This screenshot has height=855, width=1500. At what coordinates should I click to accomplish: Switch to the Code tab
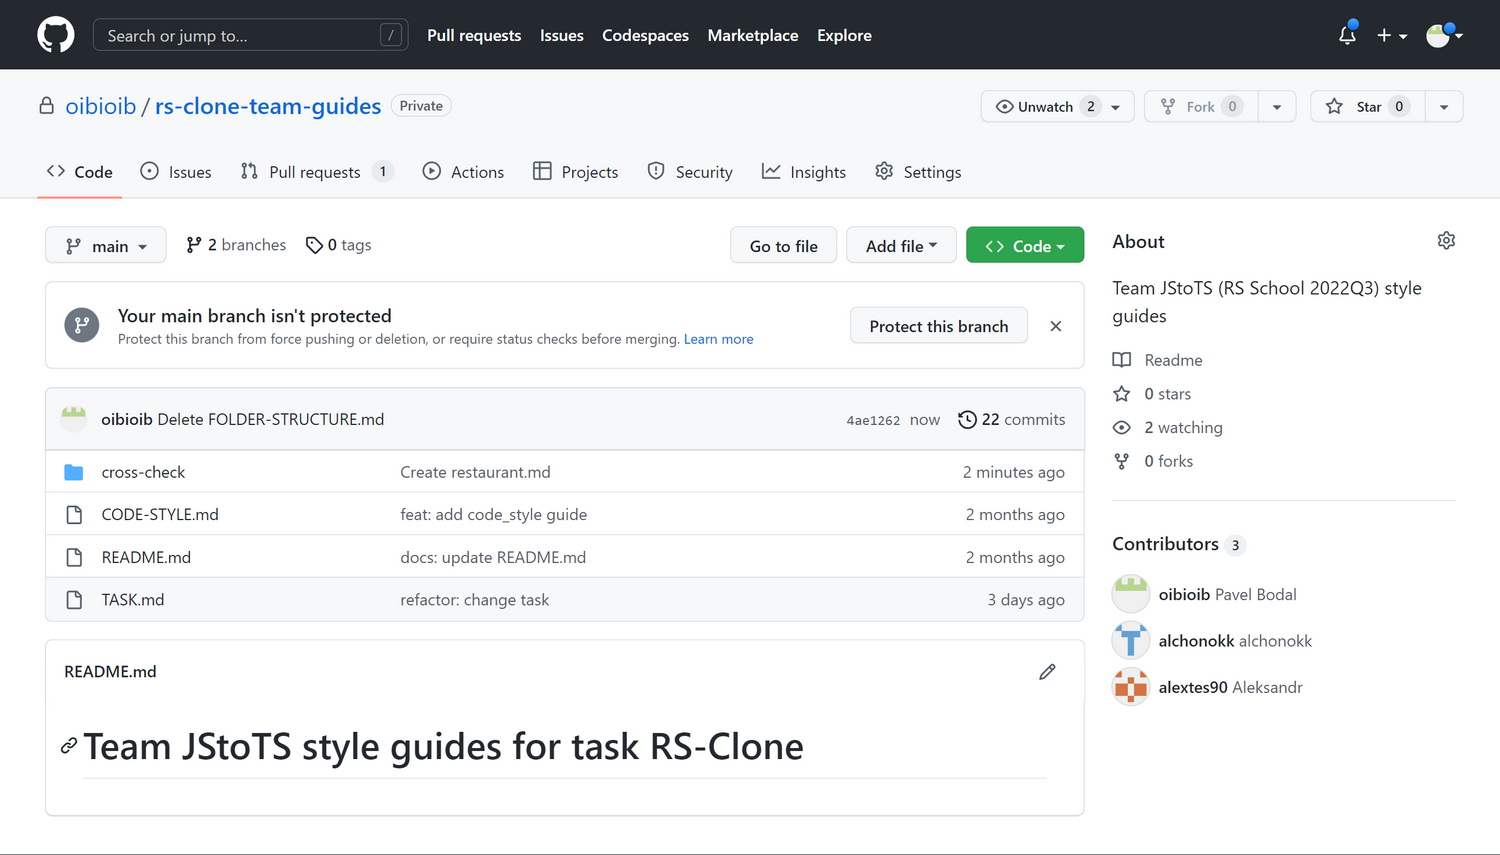coord(80,172)
